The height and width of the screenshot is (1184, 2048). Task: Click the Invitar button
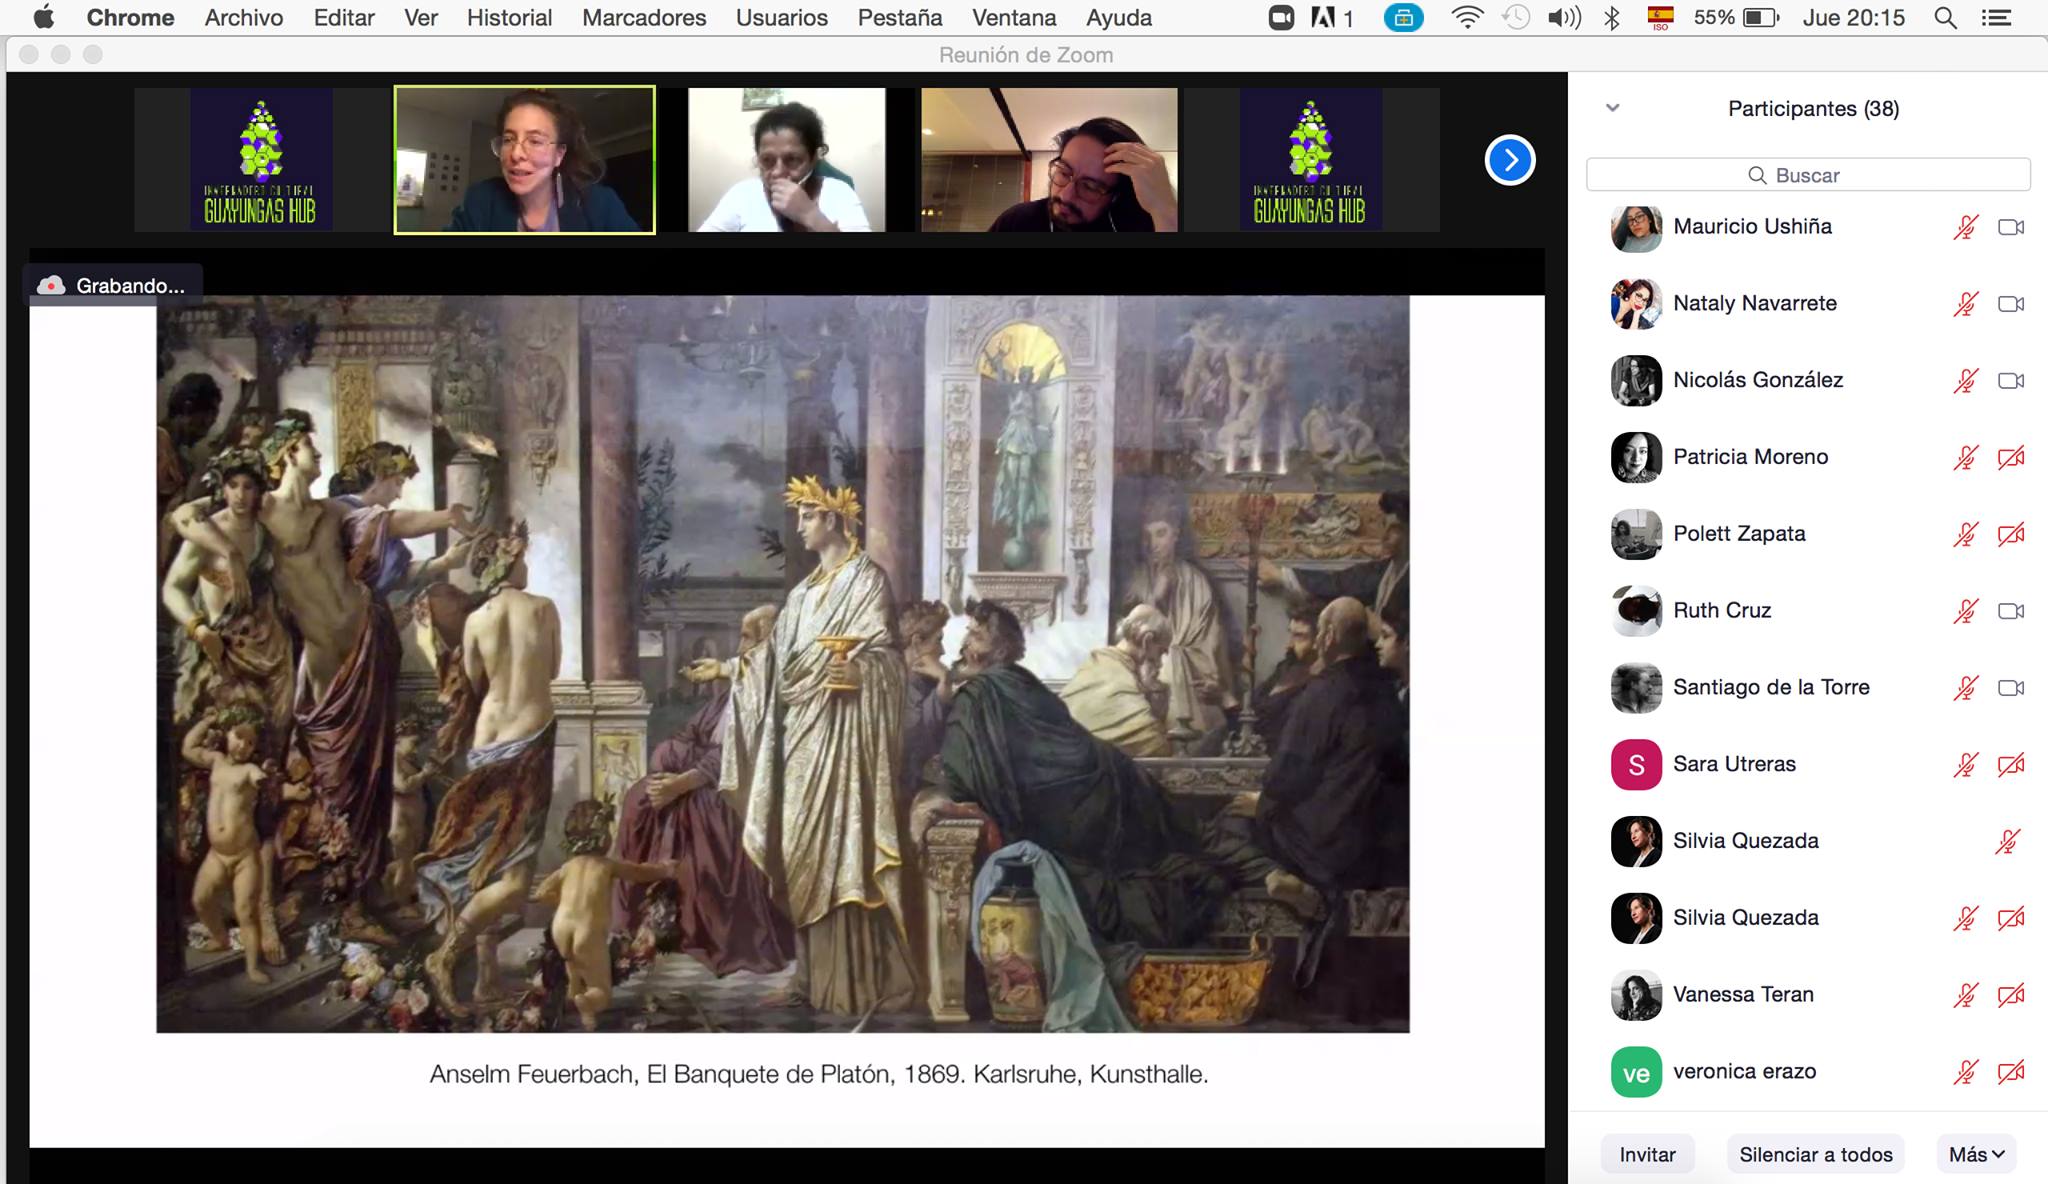click(1648, 1154)
